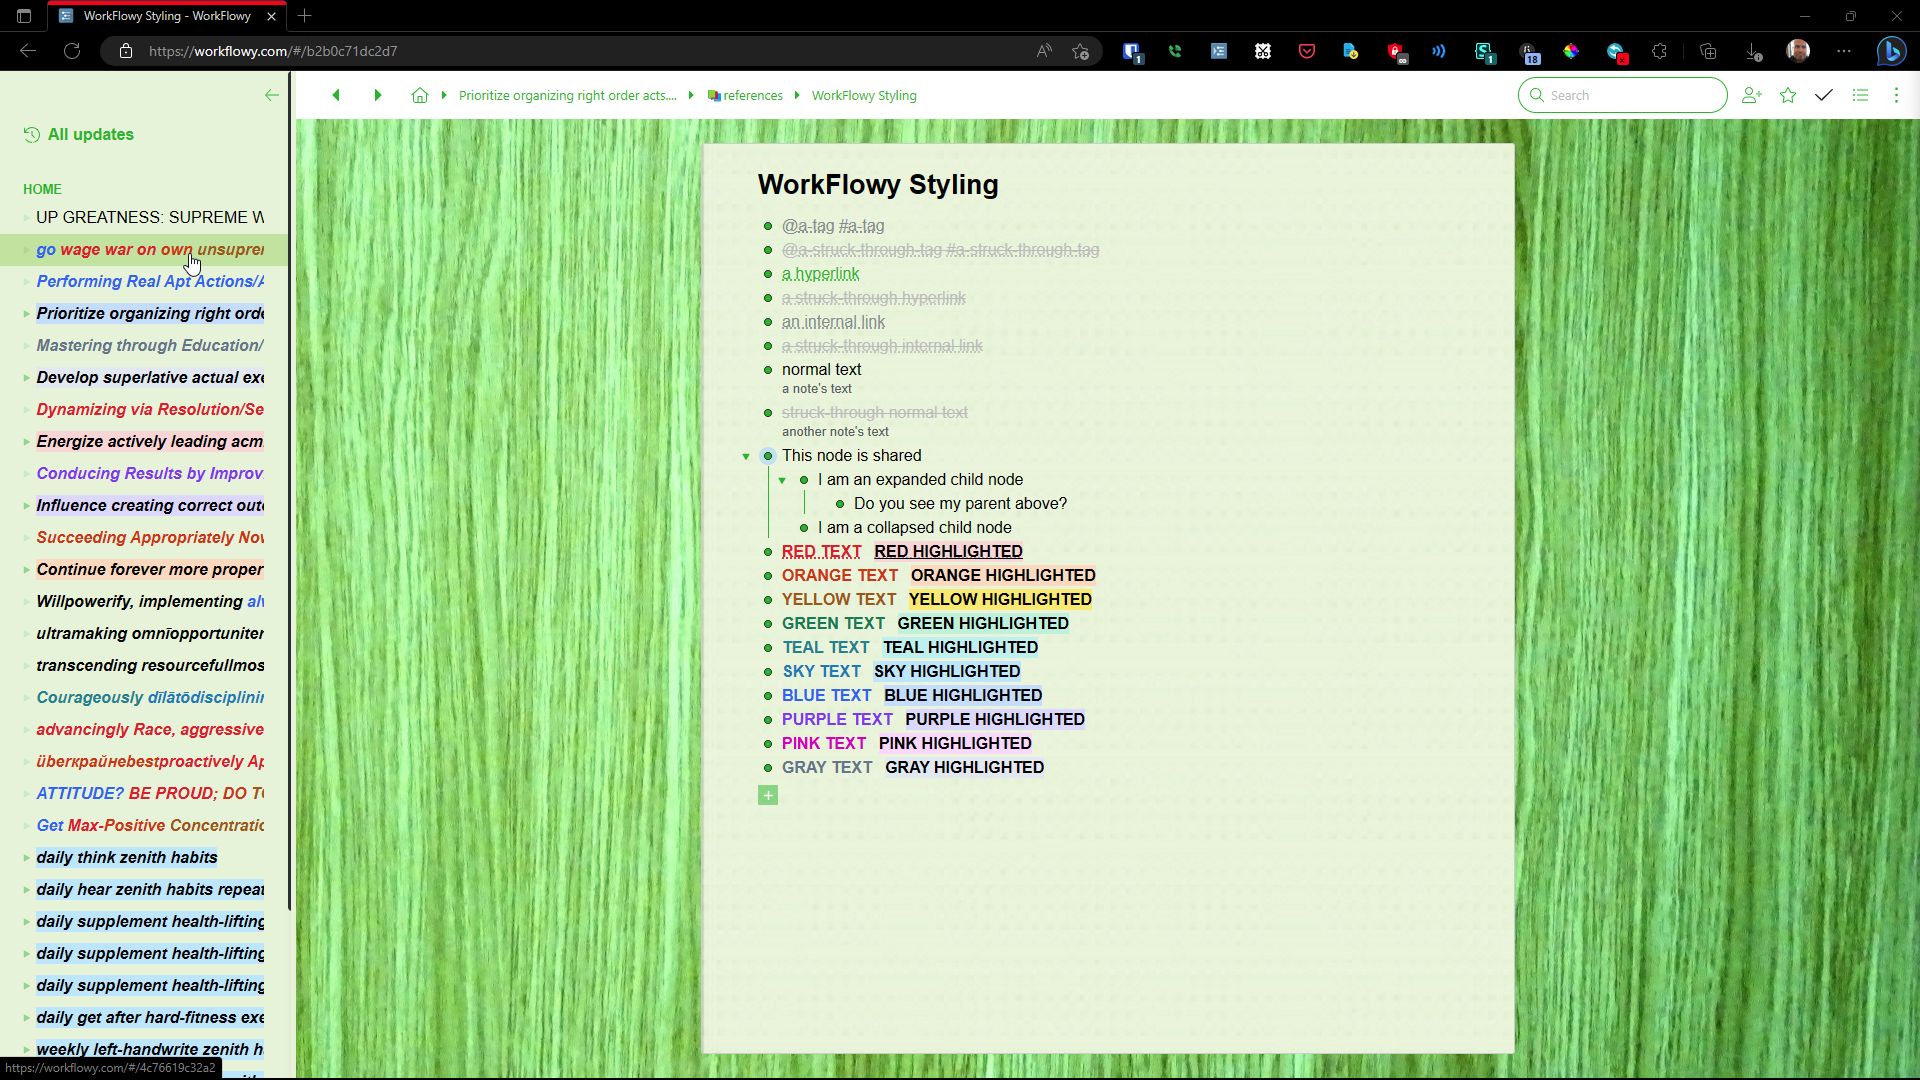Click the list/menu icon top right
1920x1080 pixels.
[x=1862, y=95]
